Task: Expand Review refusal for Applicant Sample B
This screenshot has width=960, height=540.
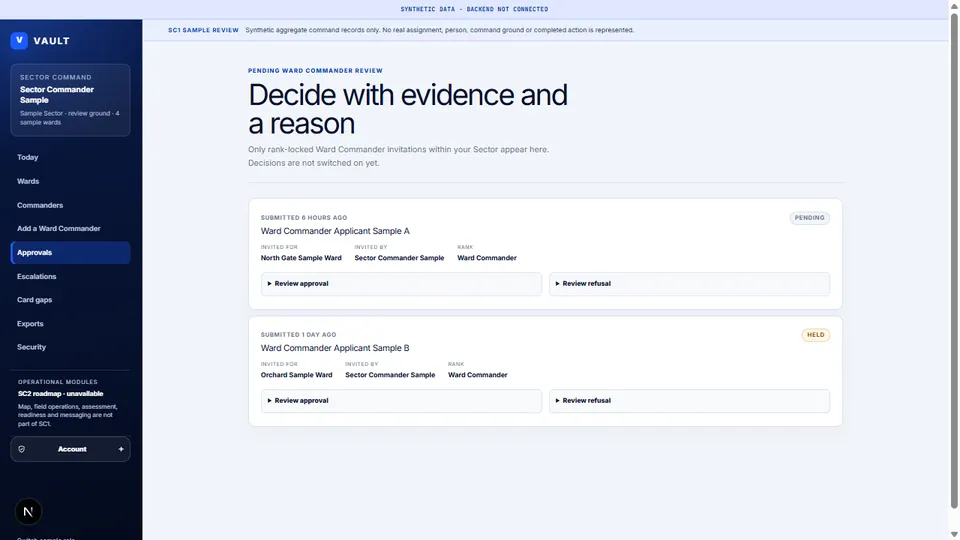Action: tap(689, 400)
